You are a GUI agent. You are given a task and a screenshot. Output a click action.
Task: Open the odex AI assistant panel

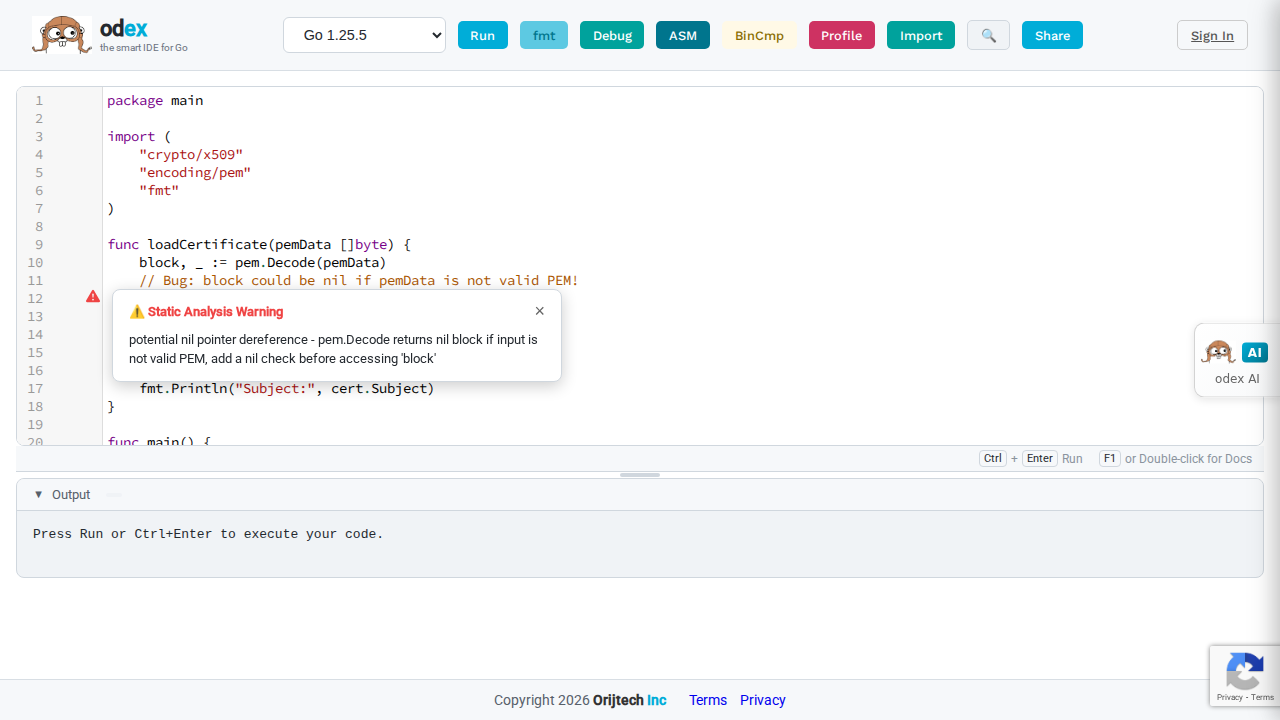1236,361
